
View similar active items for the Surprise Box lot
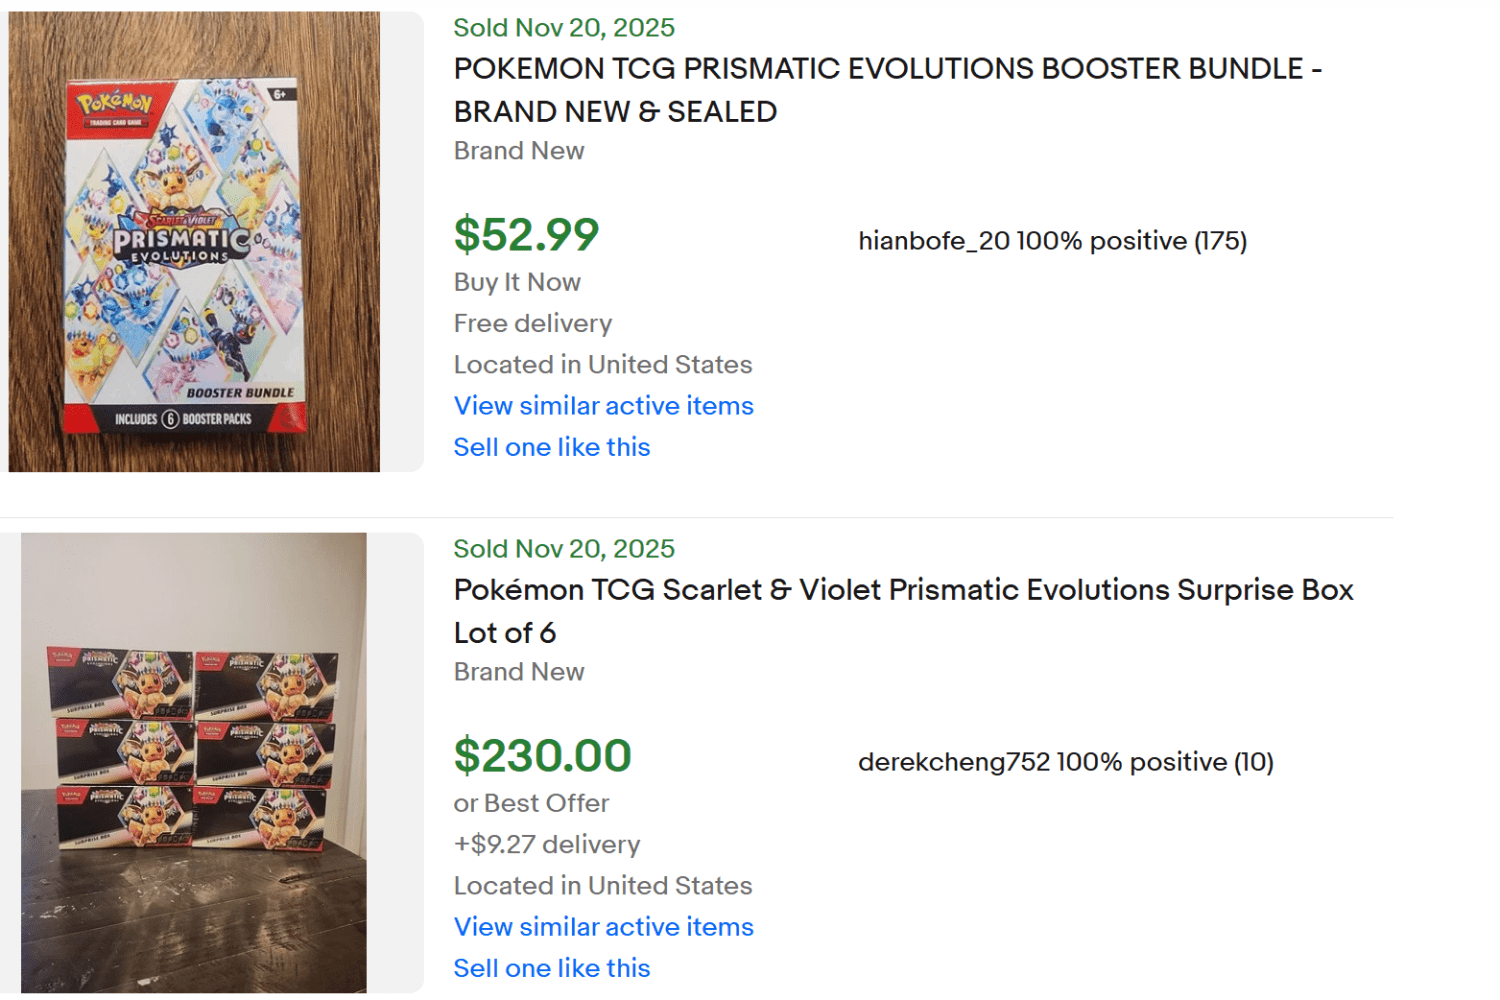click(603, 927)
